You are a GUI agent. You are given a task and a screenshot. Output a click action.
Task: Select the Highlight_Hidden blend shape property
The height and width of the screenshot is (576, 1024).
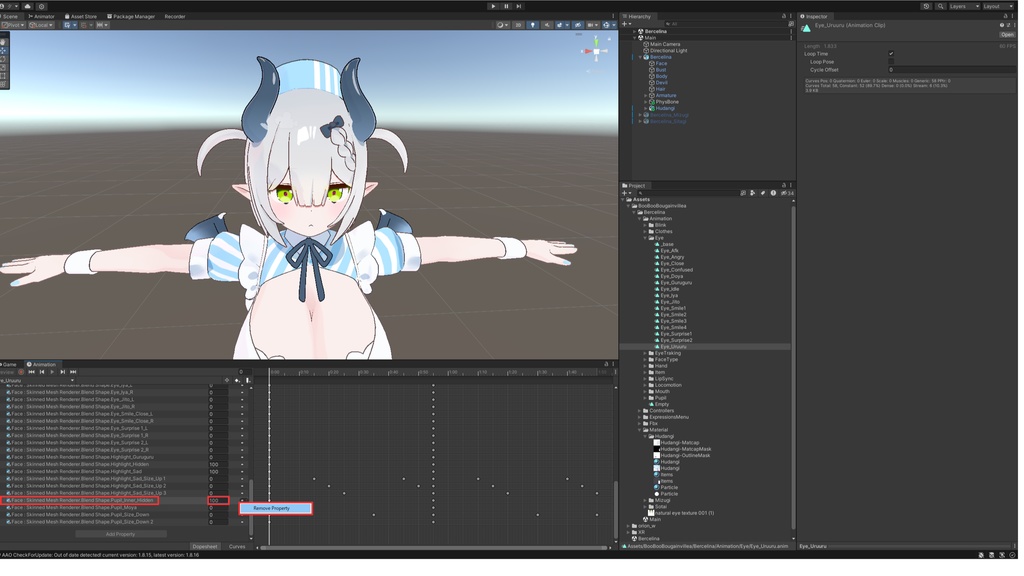click(80, 464)
